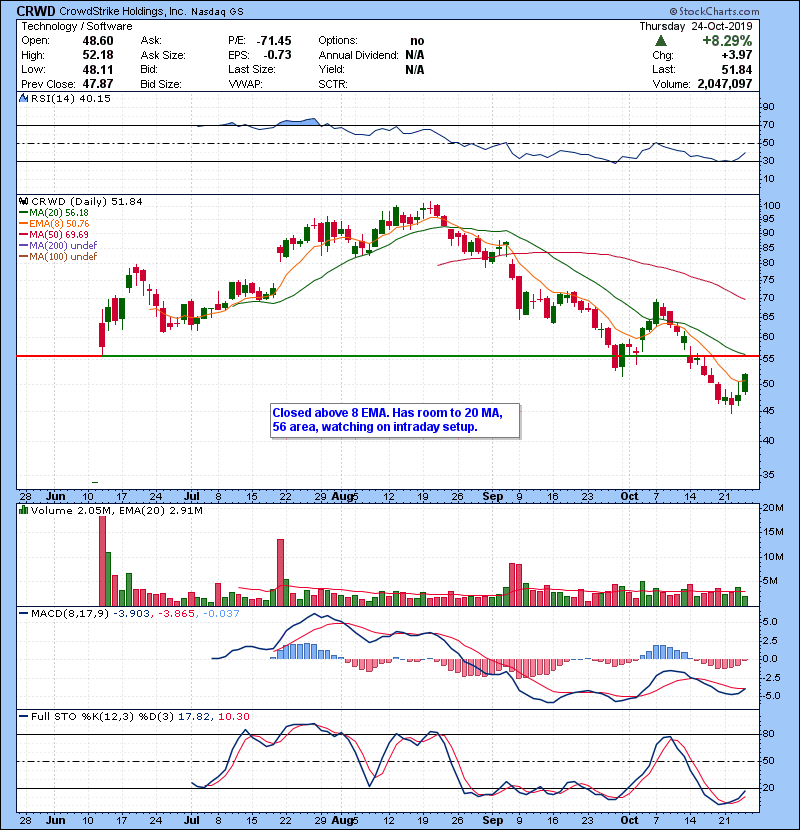Click the MACD histogram value -0.037

point(221,614)
